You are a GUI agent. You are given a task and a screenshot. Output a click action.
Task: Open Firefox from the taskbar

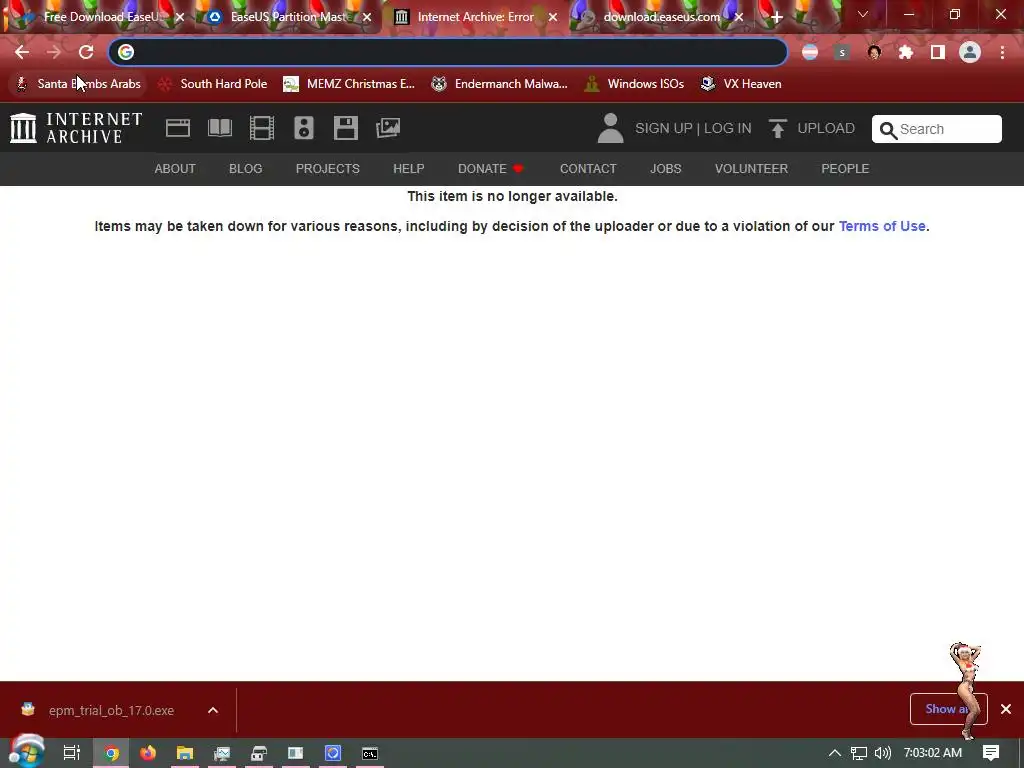[x=148, y=753]
